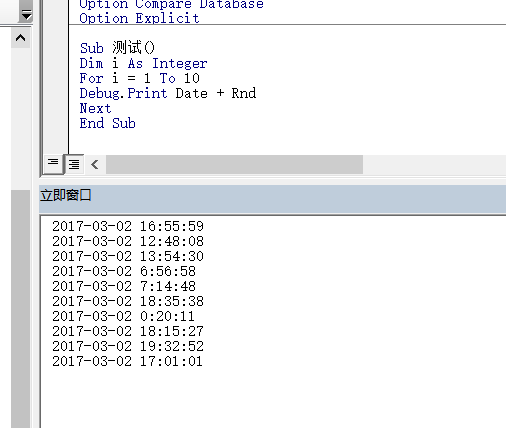Click the side panel vertical scrollbar thumb

point(21,309)
